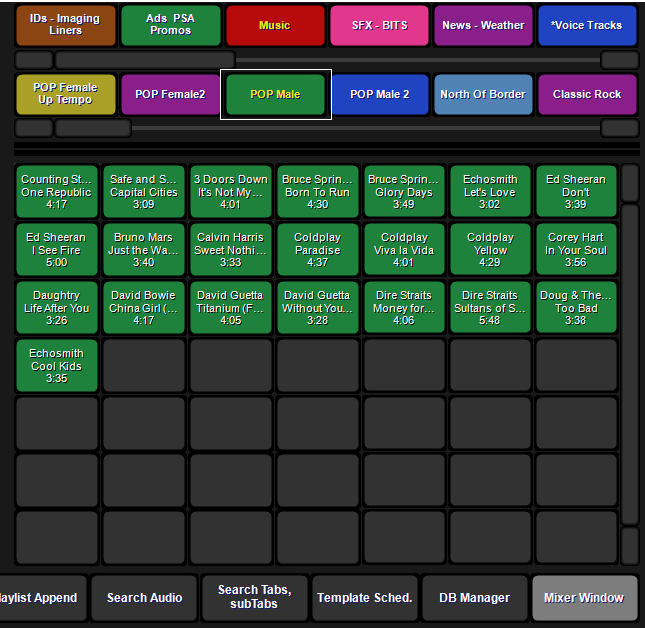
Task: Click Dire Straits Sultans of Swing tile
Action: coord(490,308)
